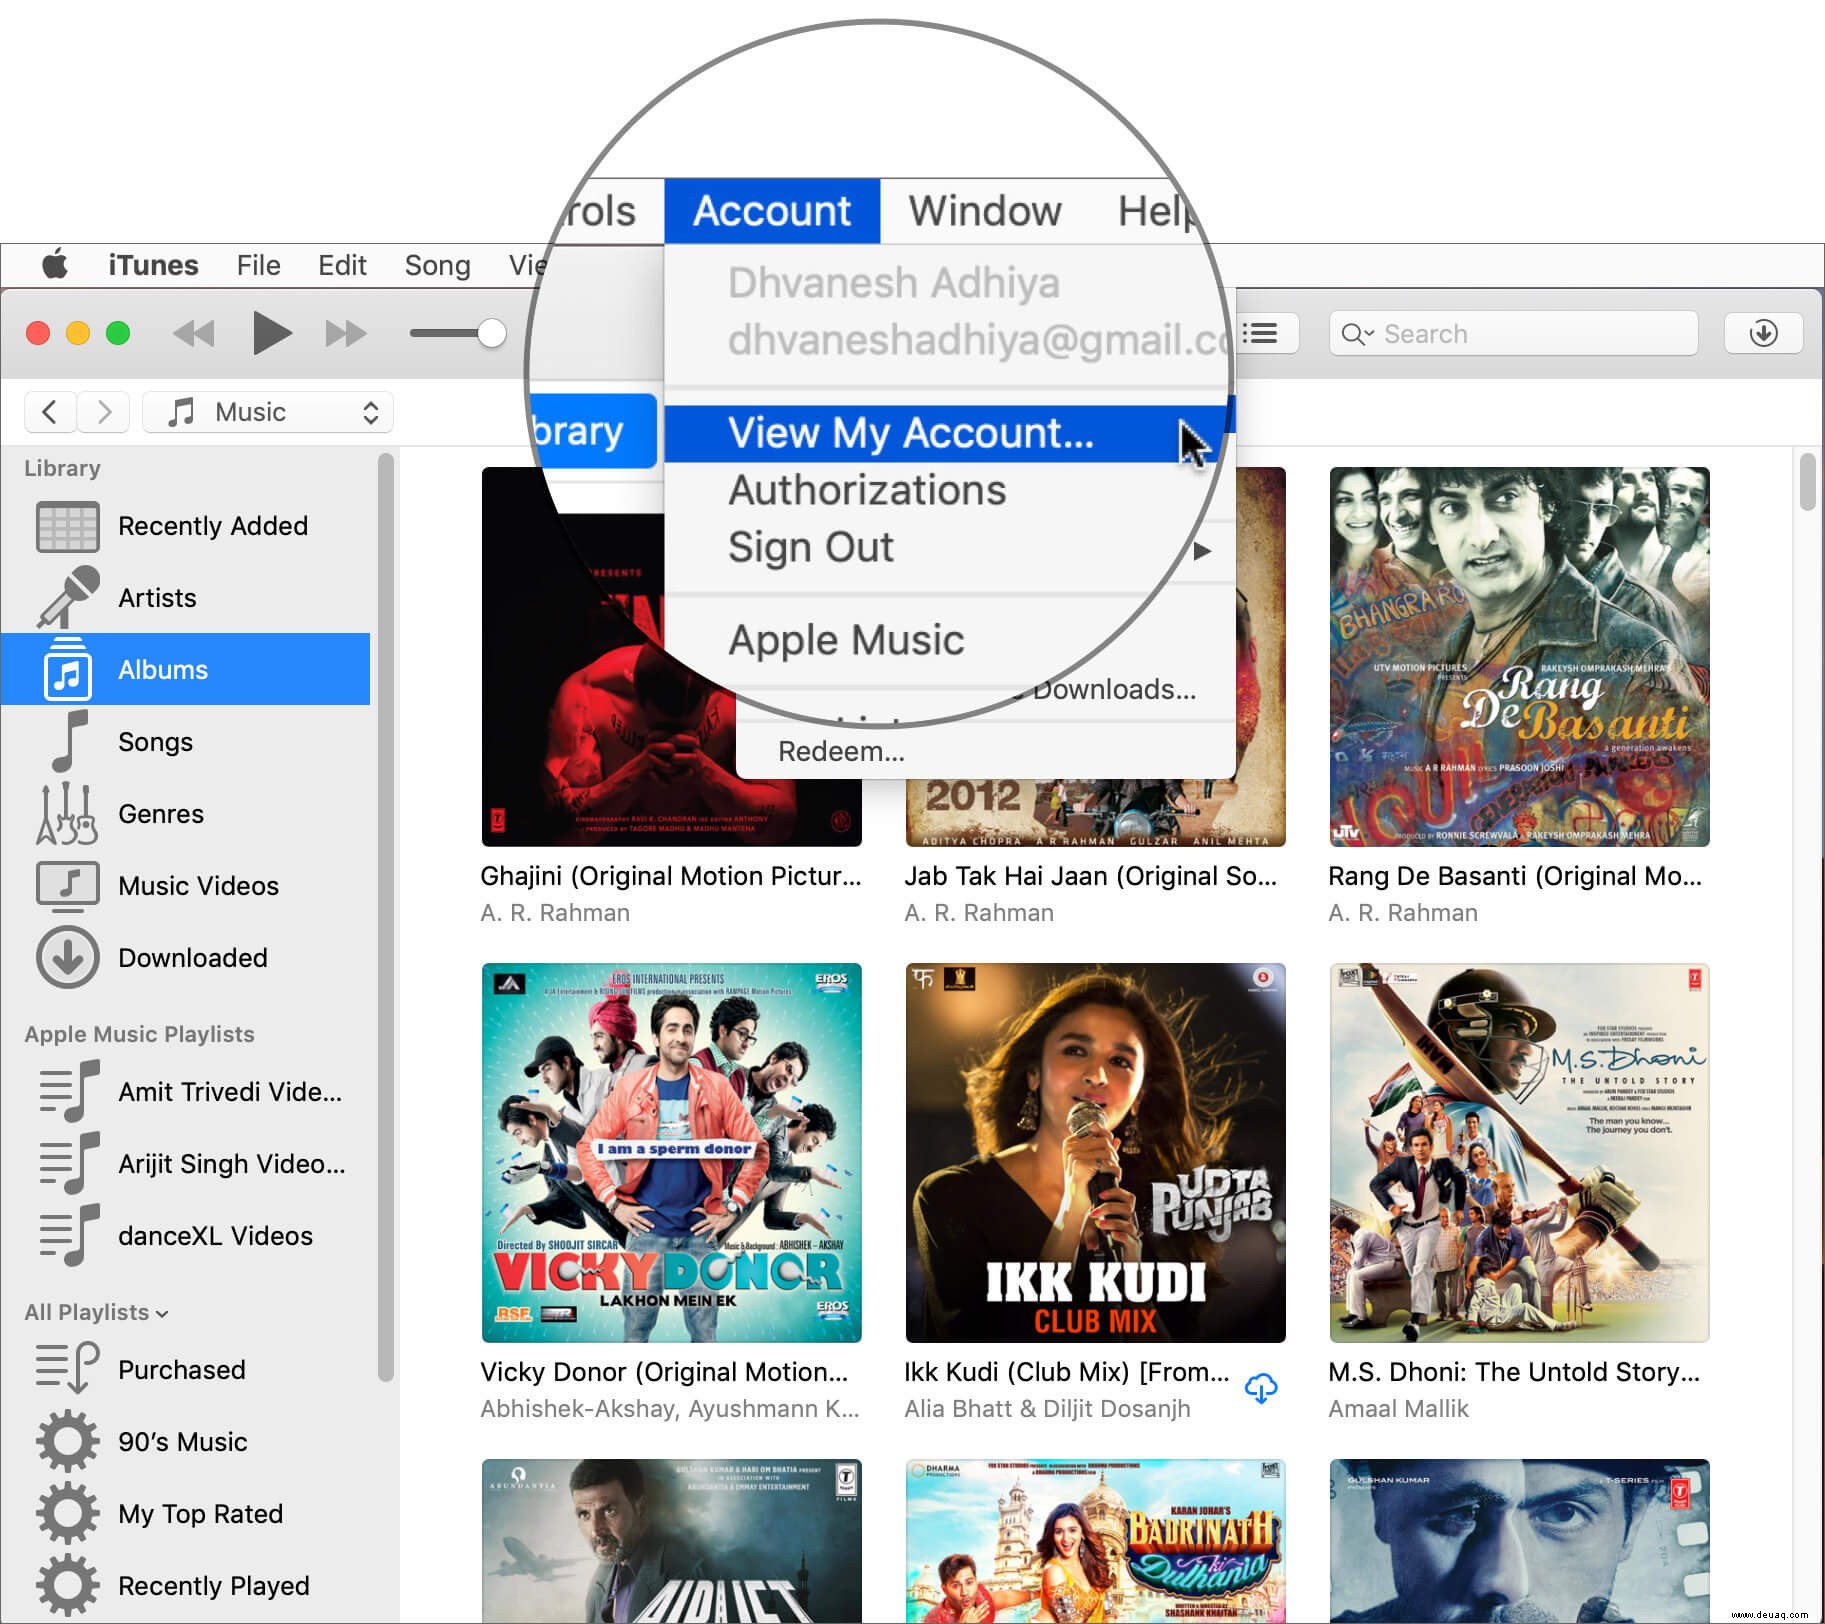Click Jab Tak Hai Jaan album title
Image resolution: width=1825 pixels, height=1624 pixels.
pos(1090,876)
